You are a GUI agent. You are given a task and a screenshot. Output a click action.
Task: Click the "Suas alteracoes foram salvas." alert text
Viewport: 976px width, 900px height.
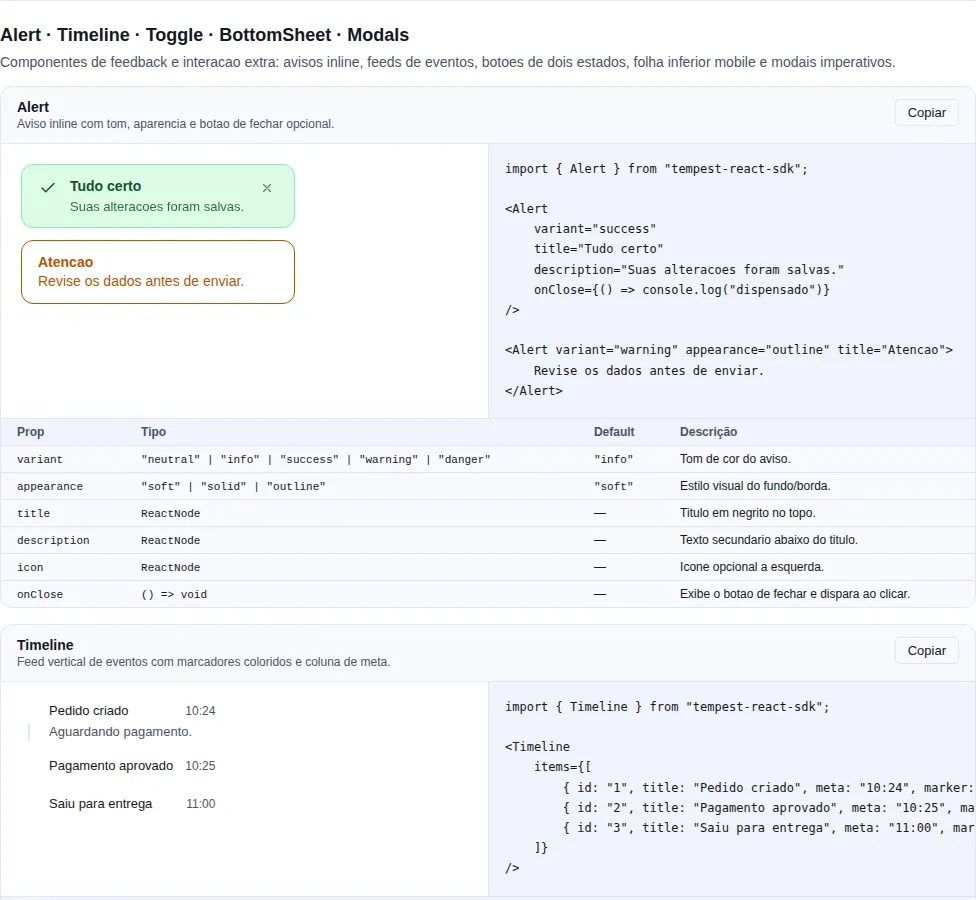[x=157, y=207]
